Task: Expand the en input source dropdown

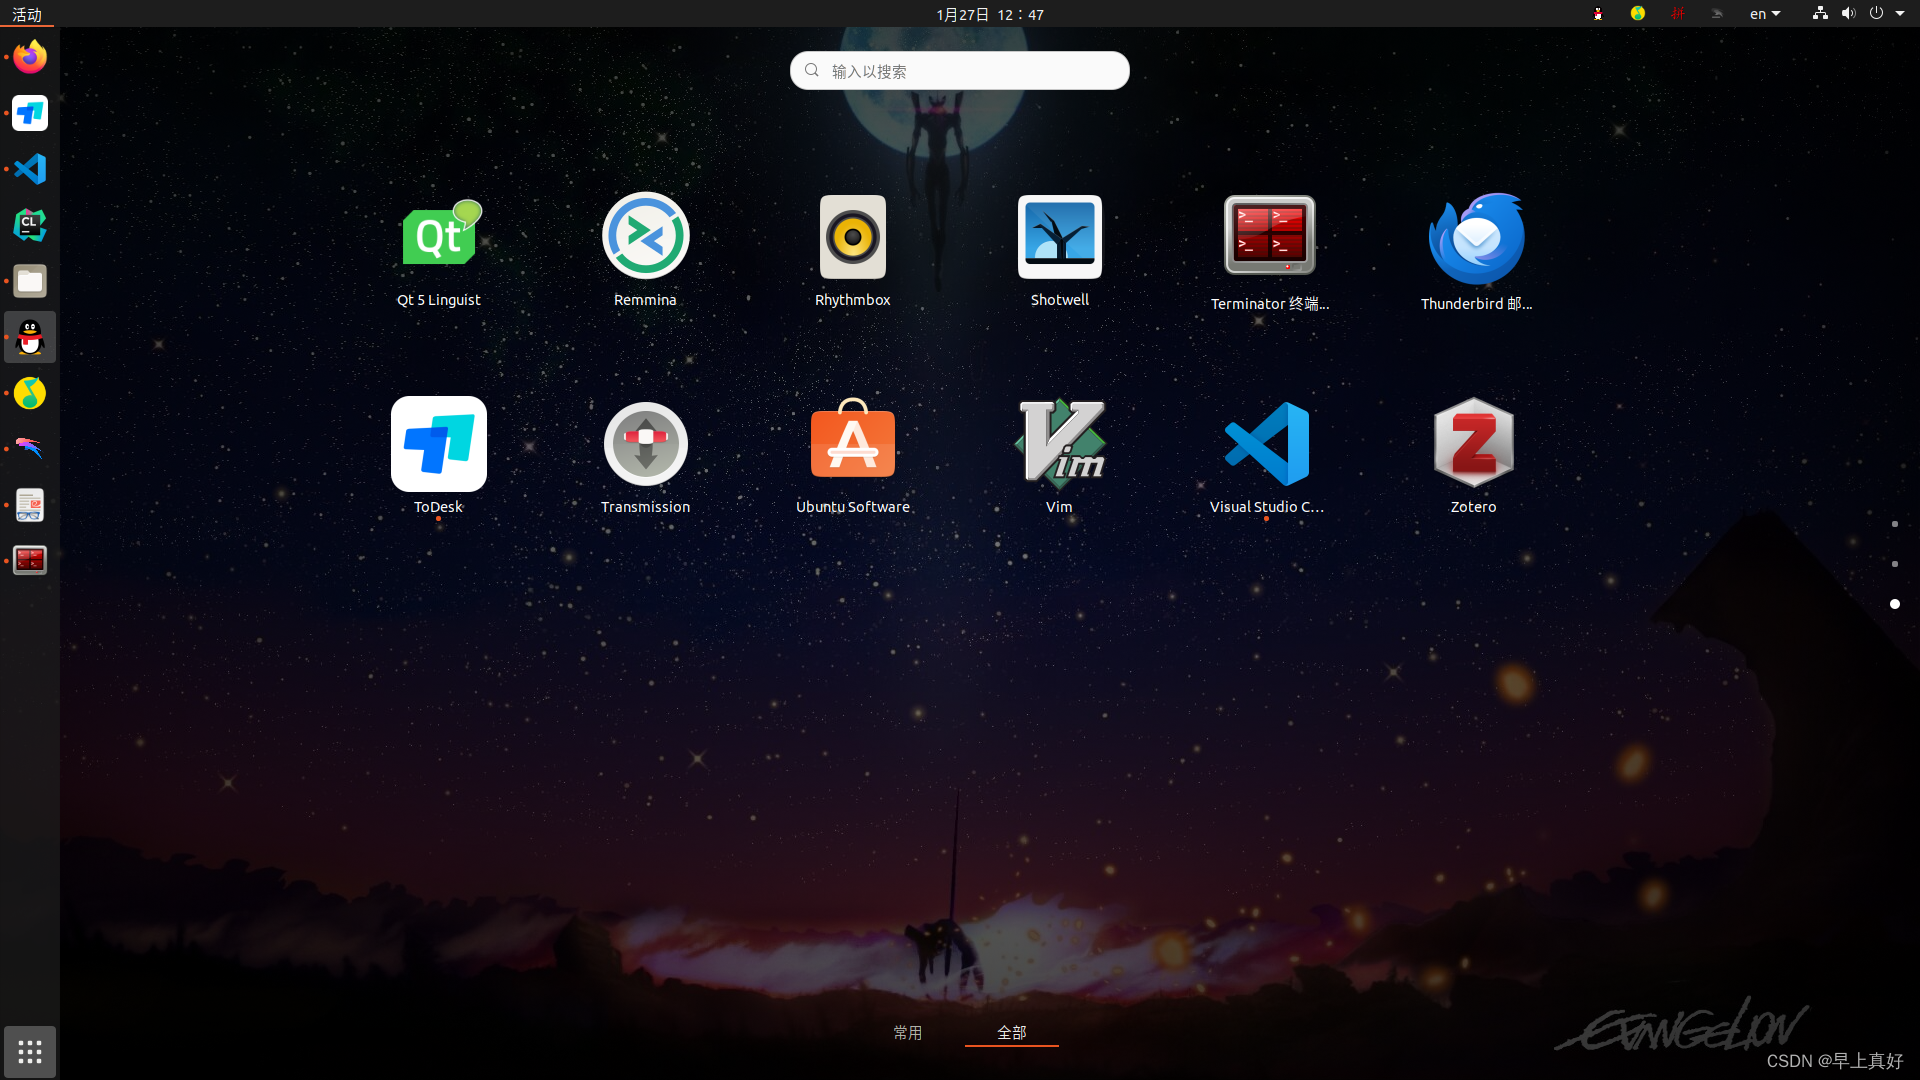Action: 1765,14
